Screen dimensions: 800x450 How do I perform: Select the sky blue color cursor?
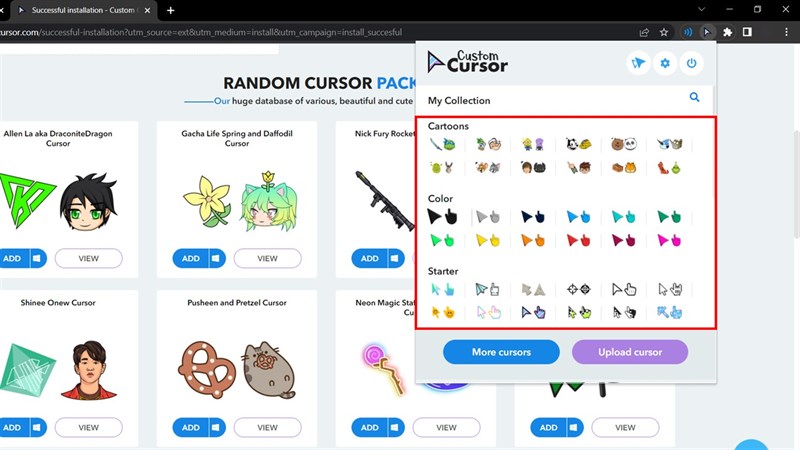578,217
